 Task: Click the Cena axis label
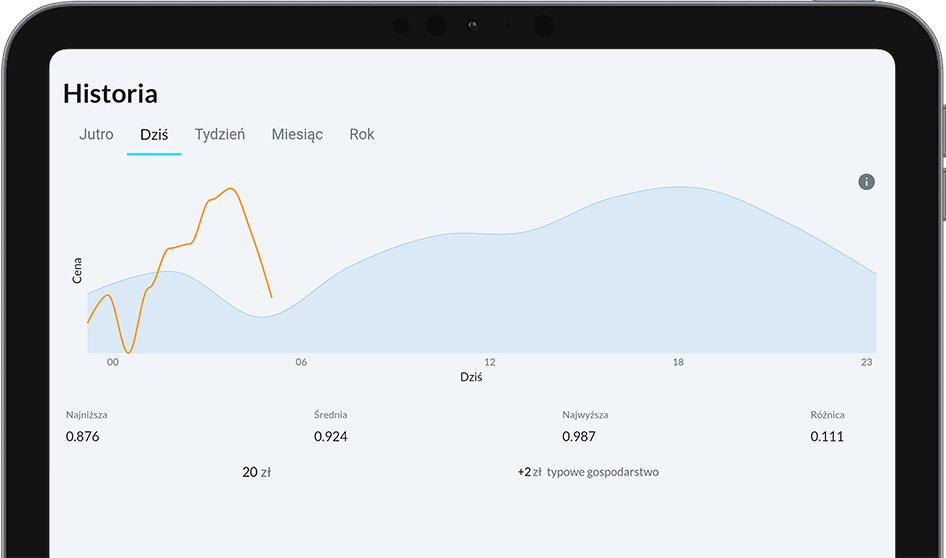(77, 270)
